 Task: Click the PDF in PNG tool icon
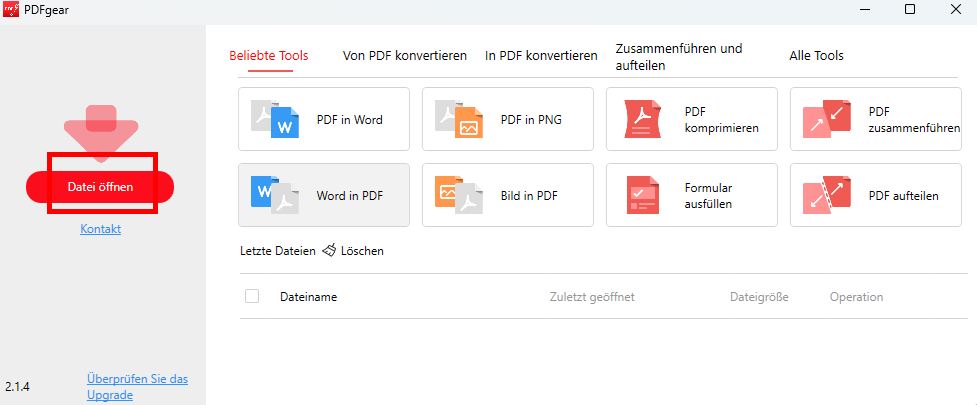(x=459, y=119)
